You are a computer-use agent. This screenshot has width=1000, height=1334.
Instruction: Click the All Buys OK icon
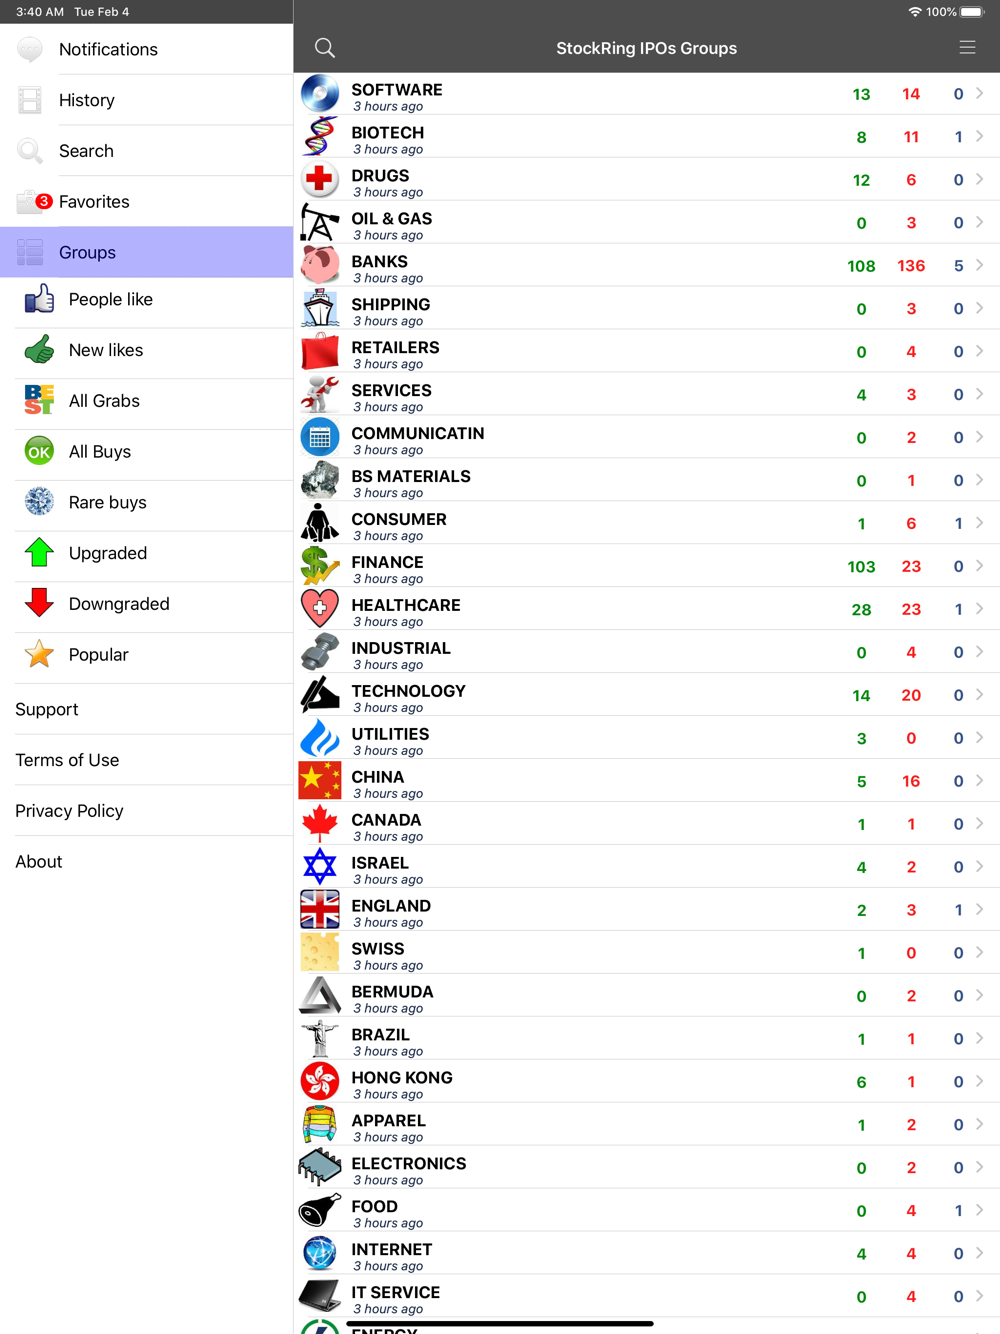[x=39, y=452]
